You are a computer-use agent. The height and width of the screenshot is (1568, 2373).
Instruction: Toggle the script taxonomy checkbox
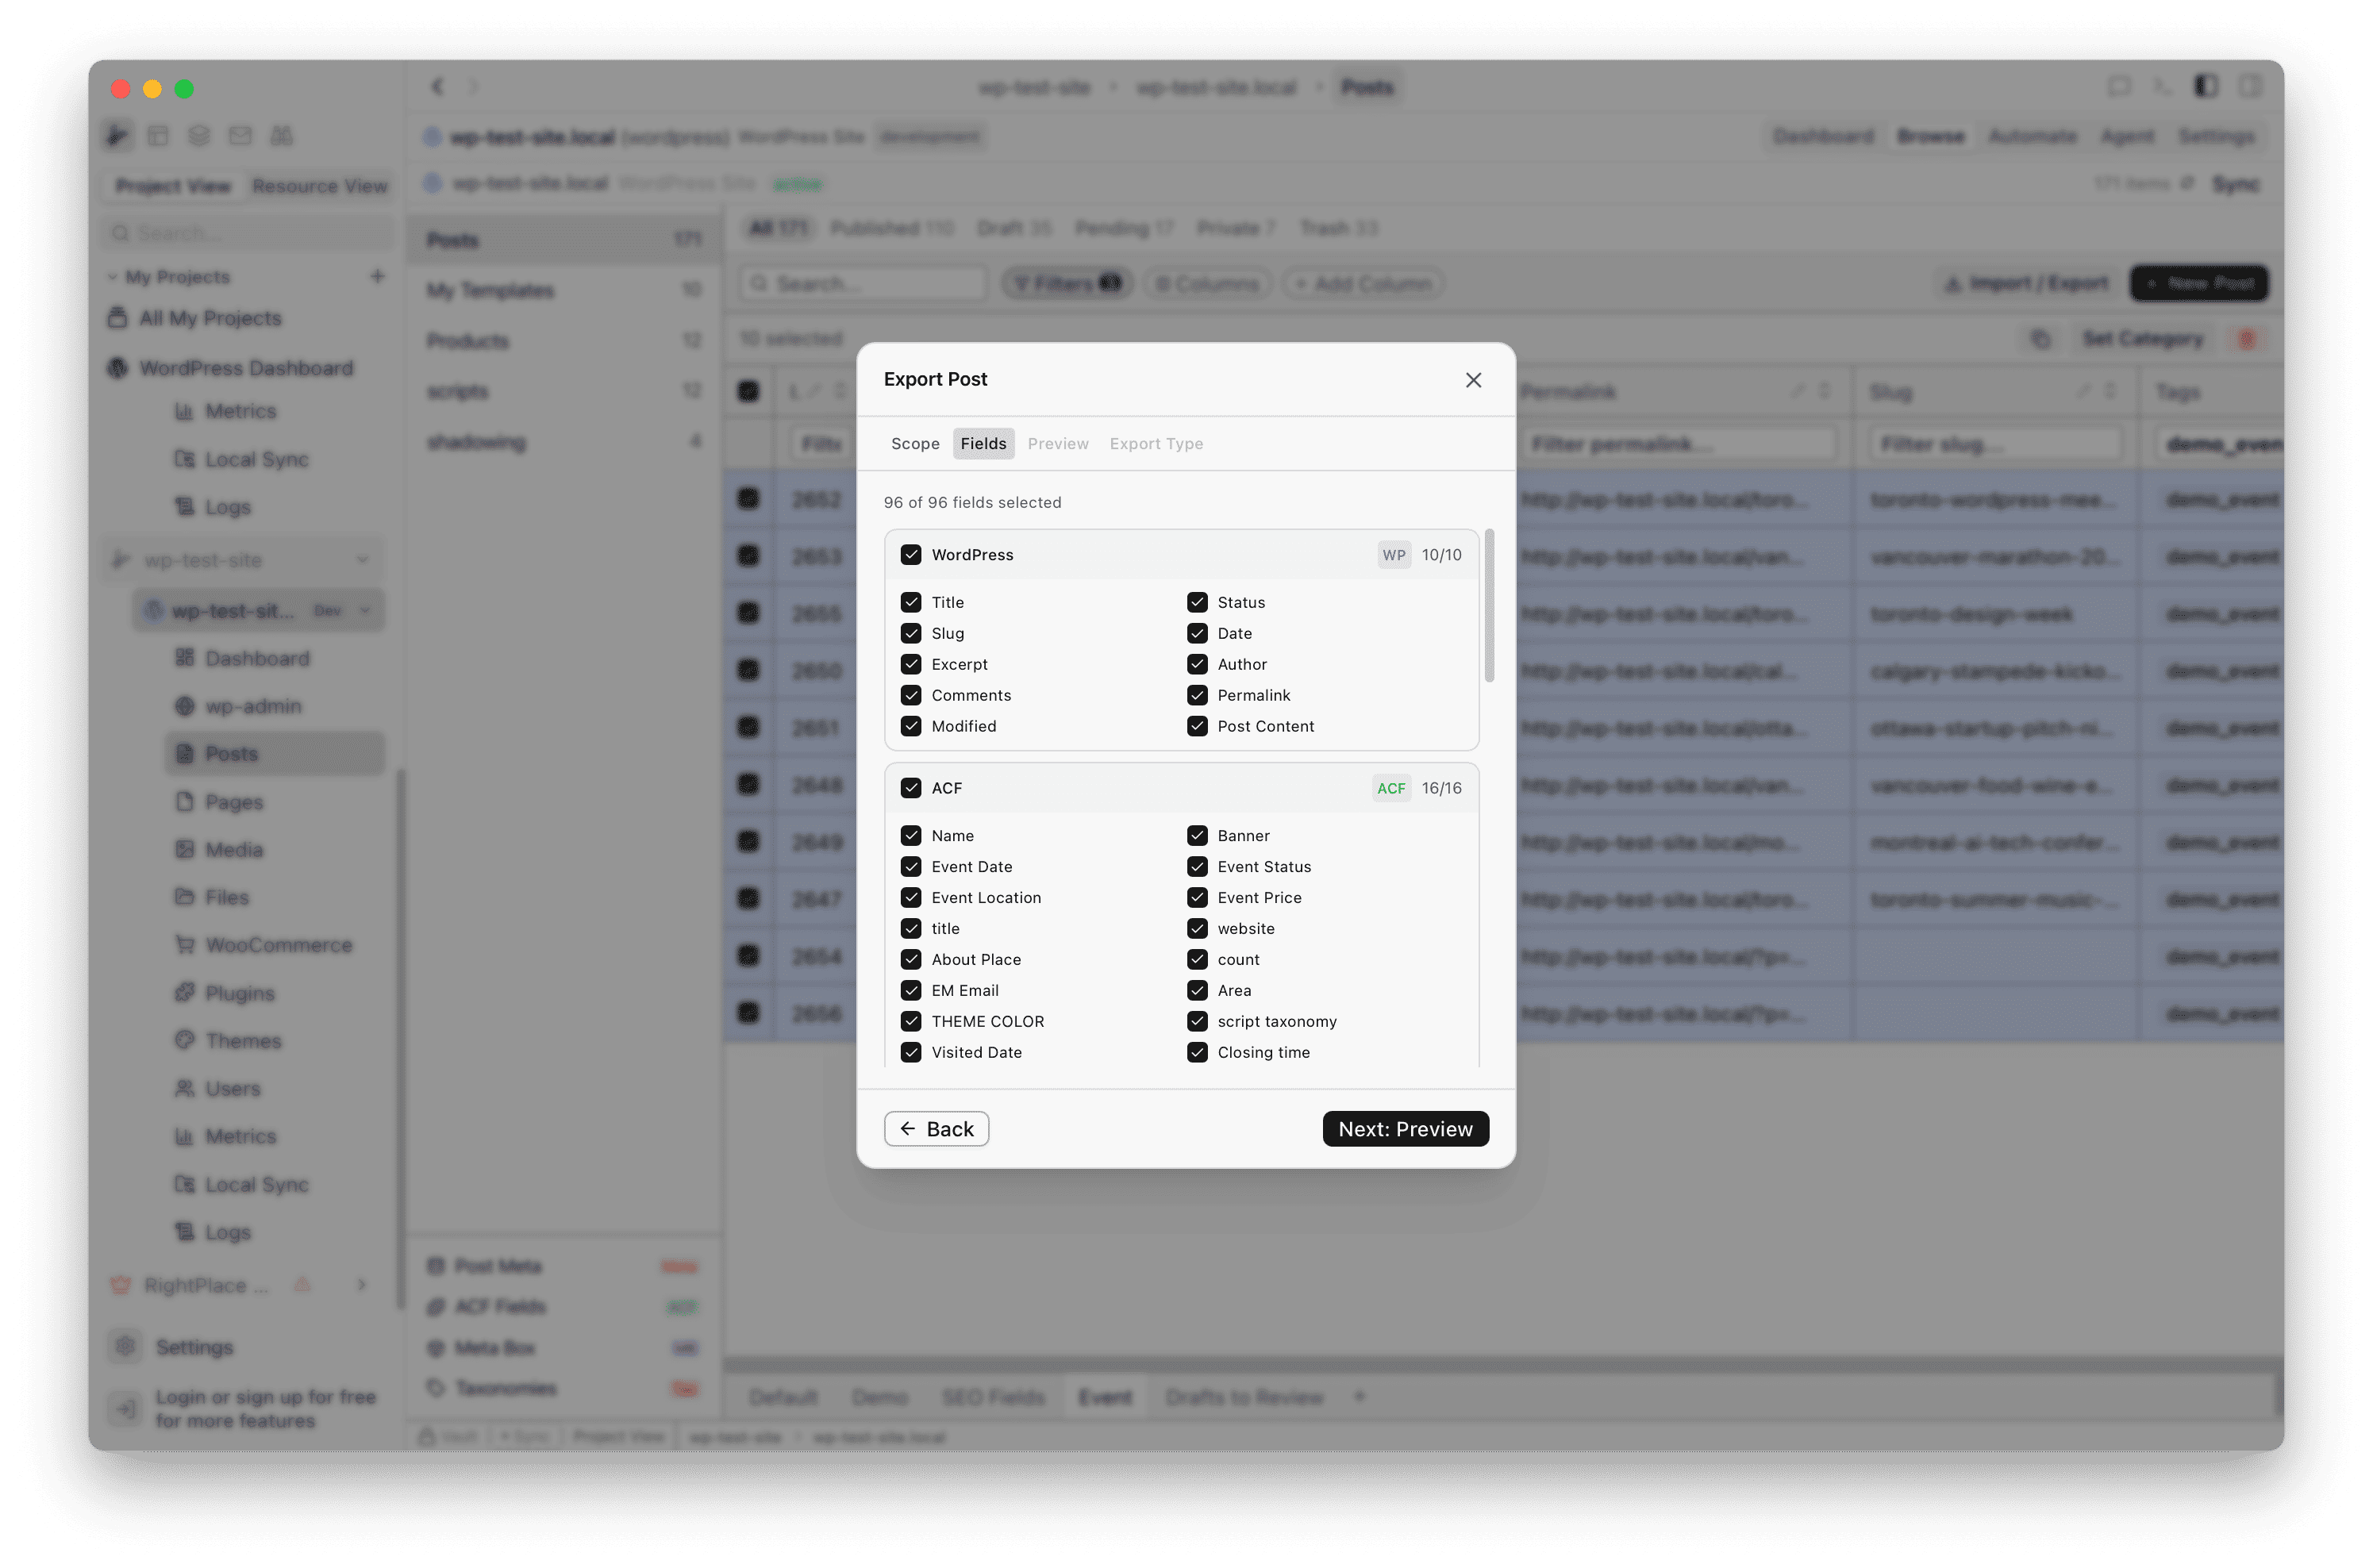1197,1021
